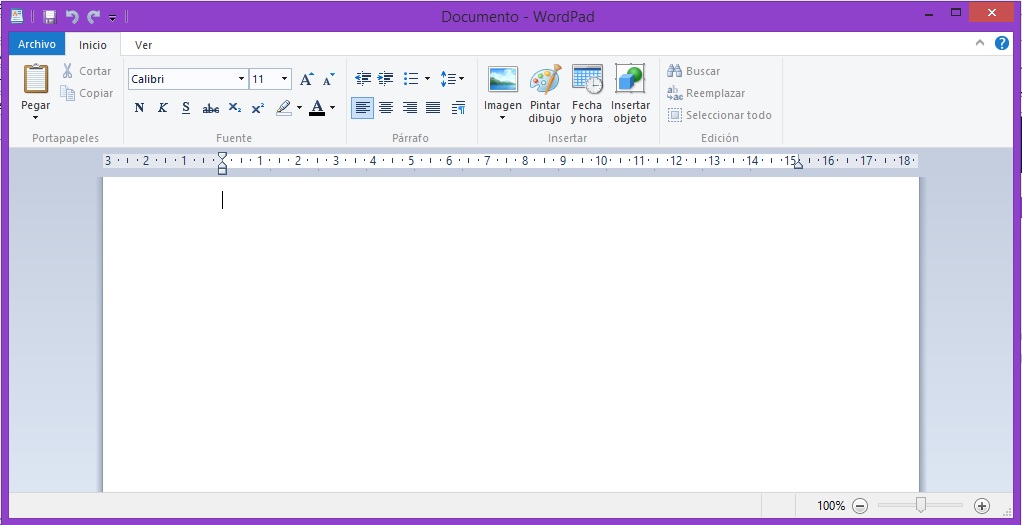The height and width of the screenshot is (525, 1022).
Task: Expand the font size dropdown
Action: (x=285, y=79)
